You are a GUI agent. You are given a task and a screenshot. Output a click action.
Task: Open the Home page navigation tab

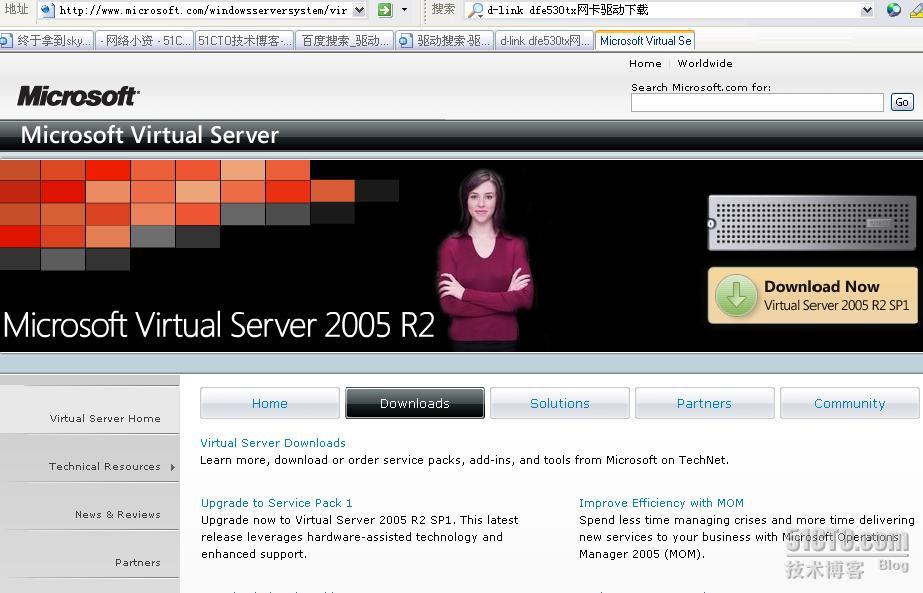[x=270, y=403]
